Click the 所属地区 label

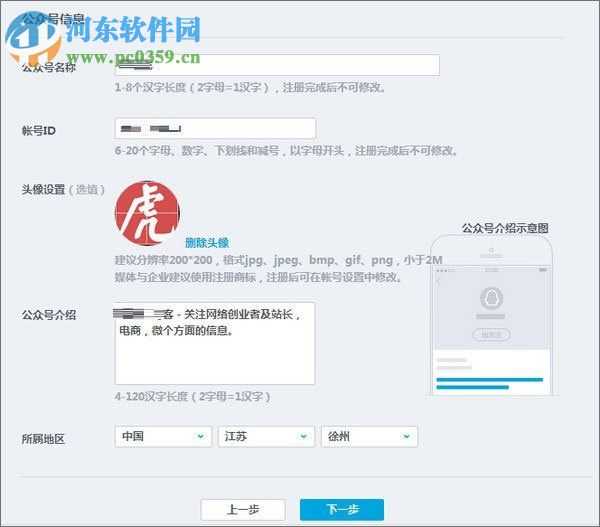click(43, 439)
